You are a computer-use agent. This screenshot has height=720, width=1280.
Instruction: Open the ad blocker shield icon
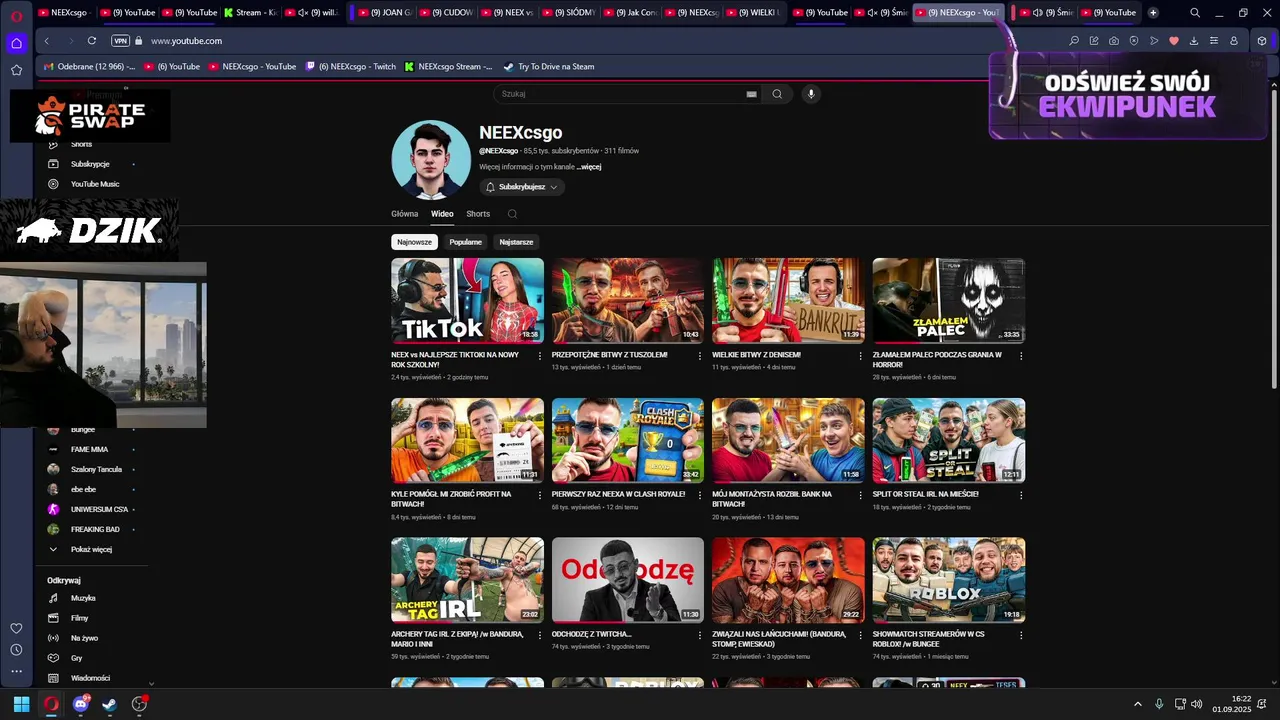tap(1134, 41)
